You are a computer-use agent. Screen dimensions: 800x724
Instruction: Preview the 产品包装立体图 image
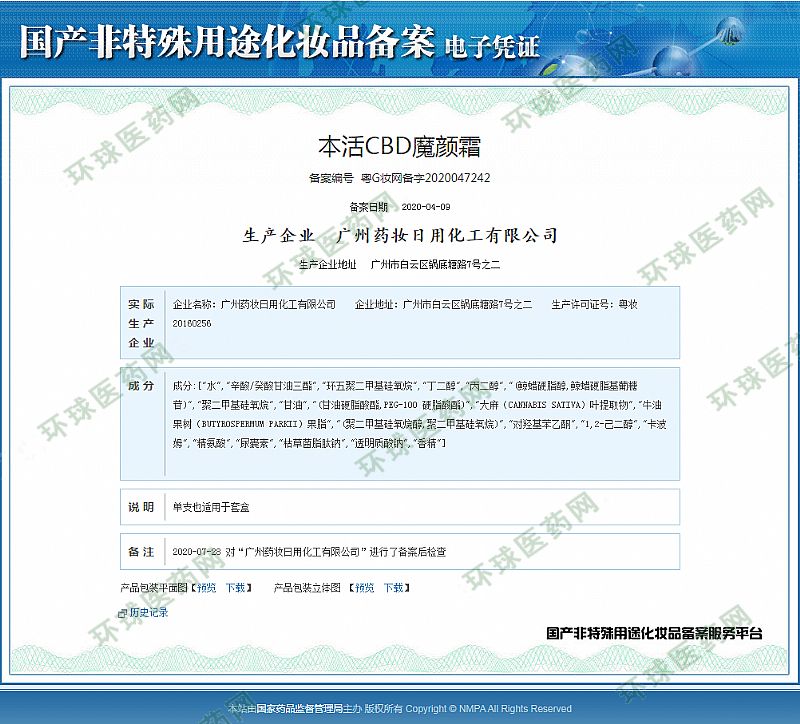[364, 588]
